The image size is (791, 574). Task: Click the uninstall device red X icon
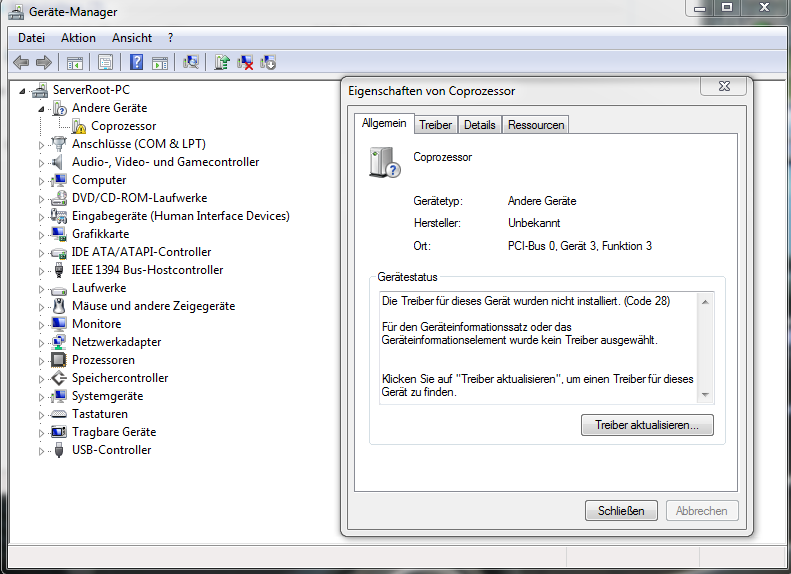tap(245, 62)
